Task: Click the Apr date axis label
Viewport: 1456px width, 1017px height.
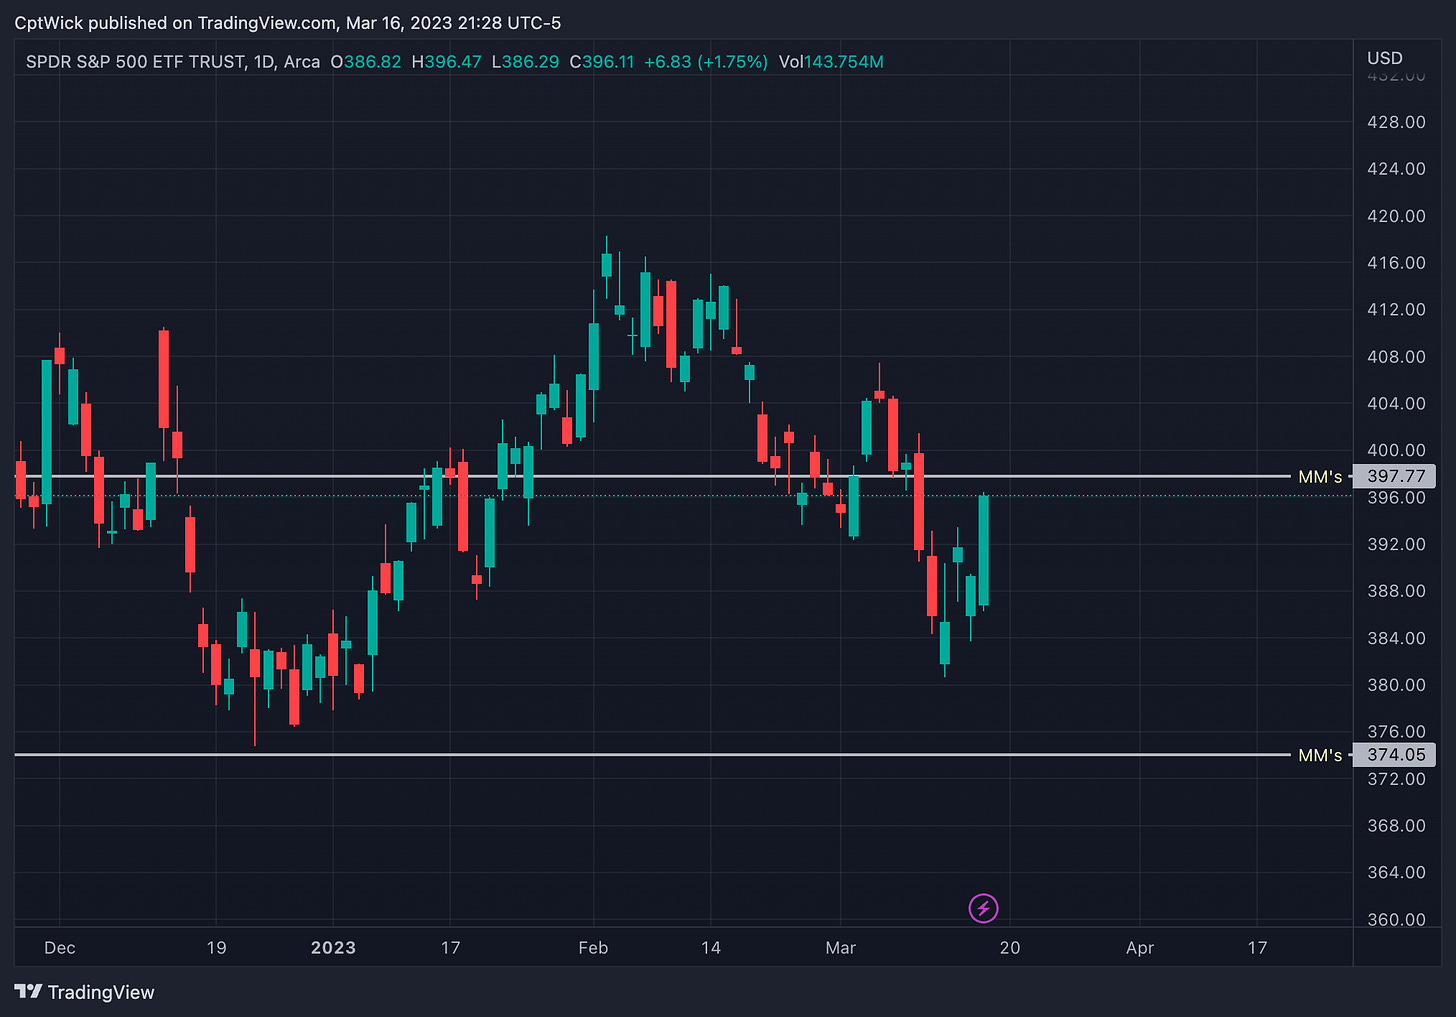Action: pyautogui.click(x=1140, y=948)
